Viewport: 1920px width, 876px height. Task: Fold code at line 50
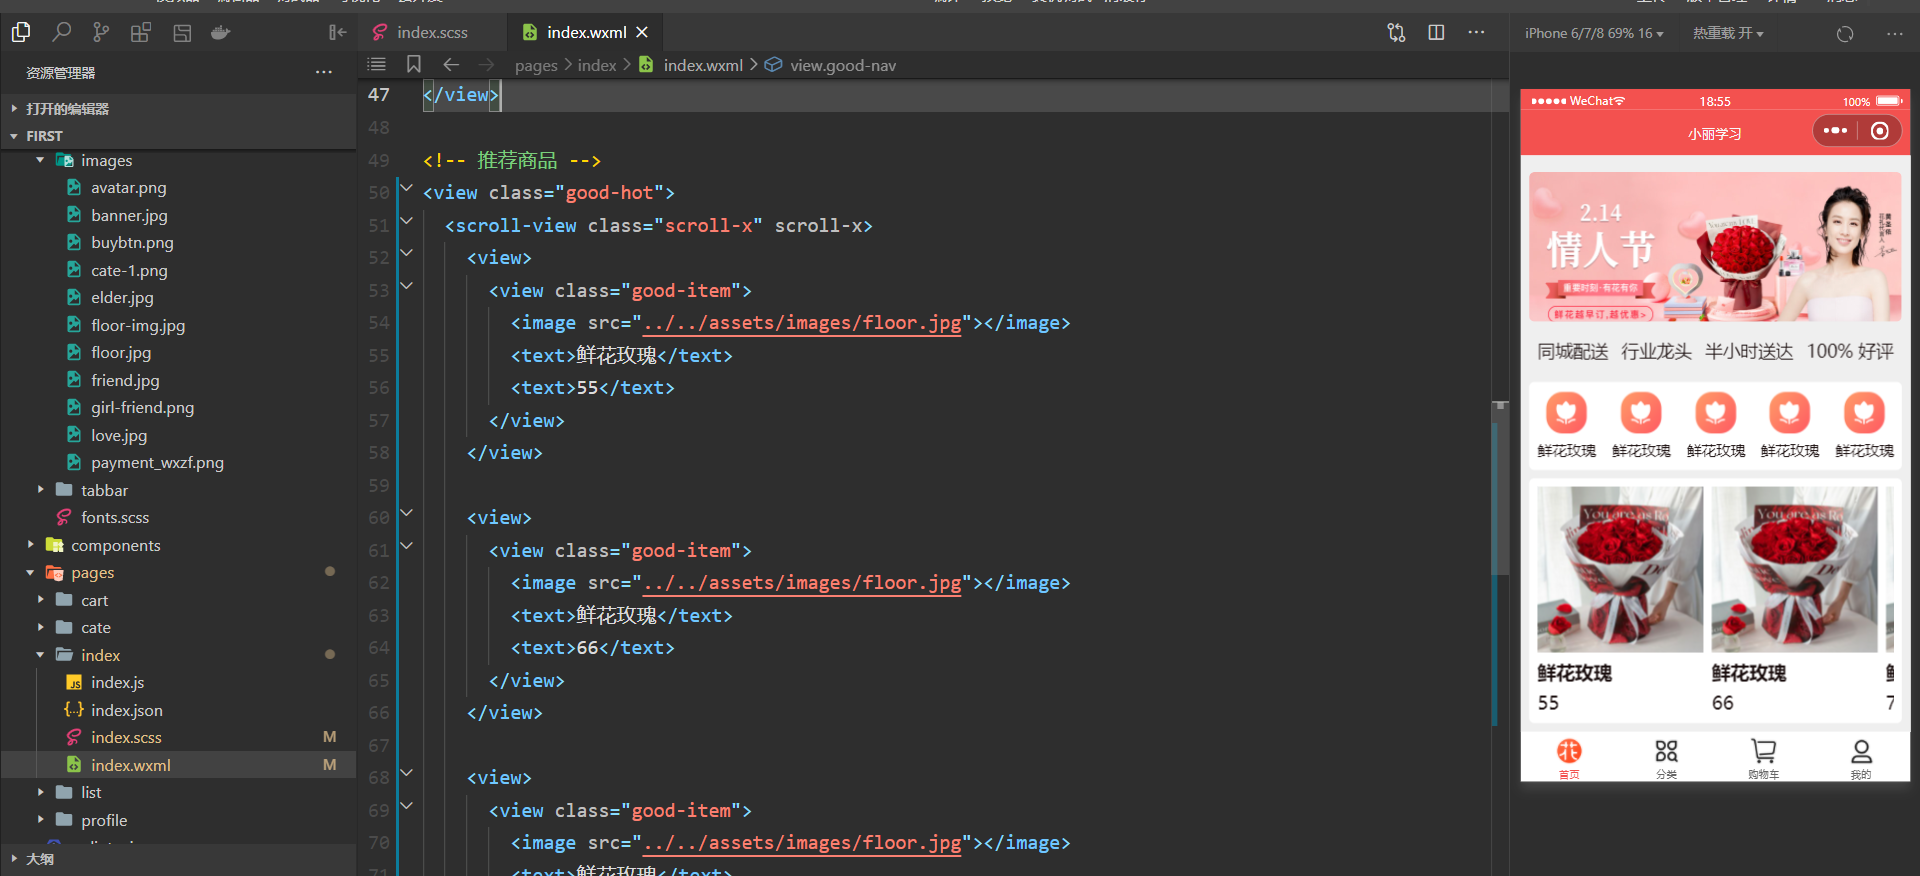tap(406, 188)
